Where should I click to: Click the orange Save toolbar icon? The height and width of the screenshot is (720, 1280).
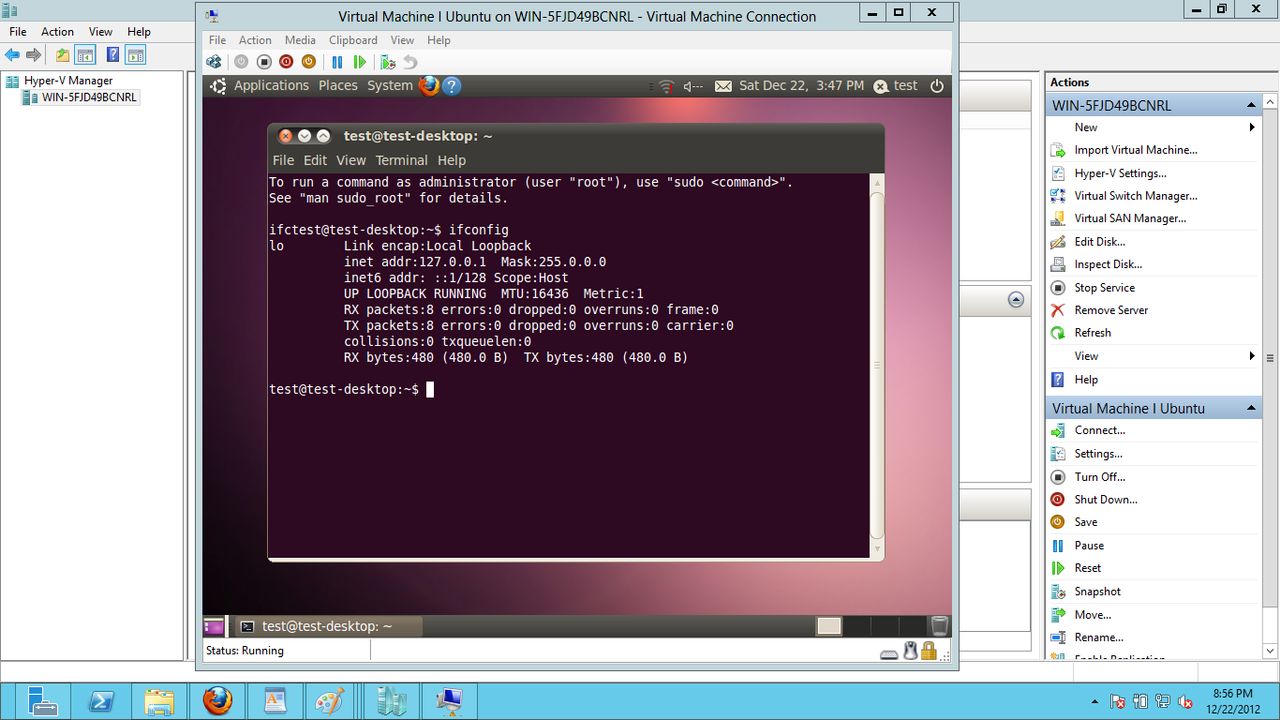(308, 62)
